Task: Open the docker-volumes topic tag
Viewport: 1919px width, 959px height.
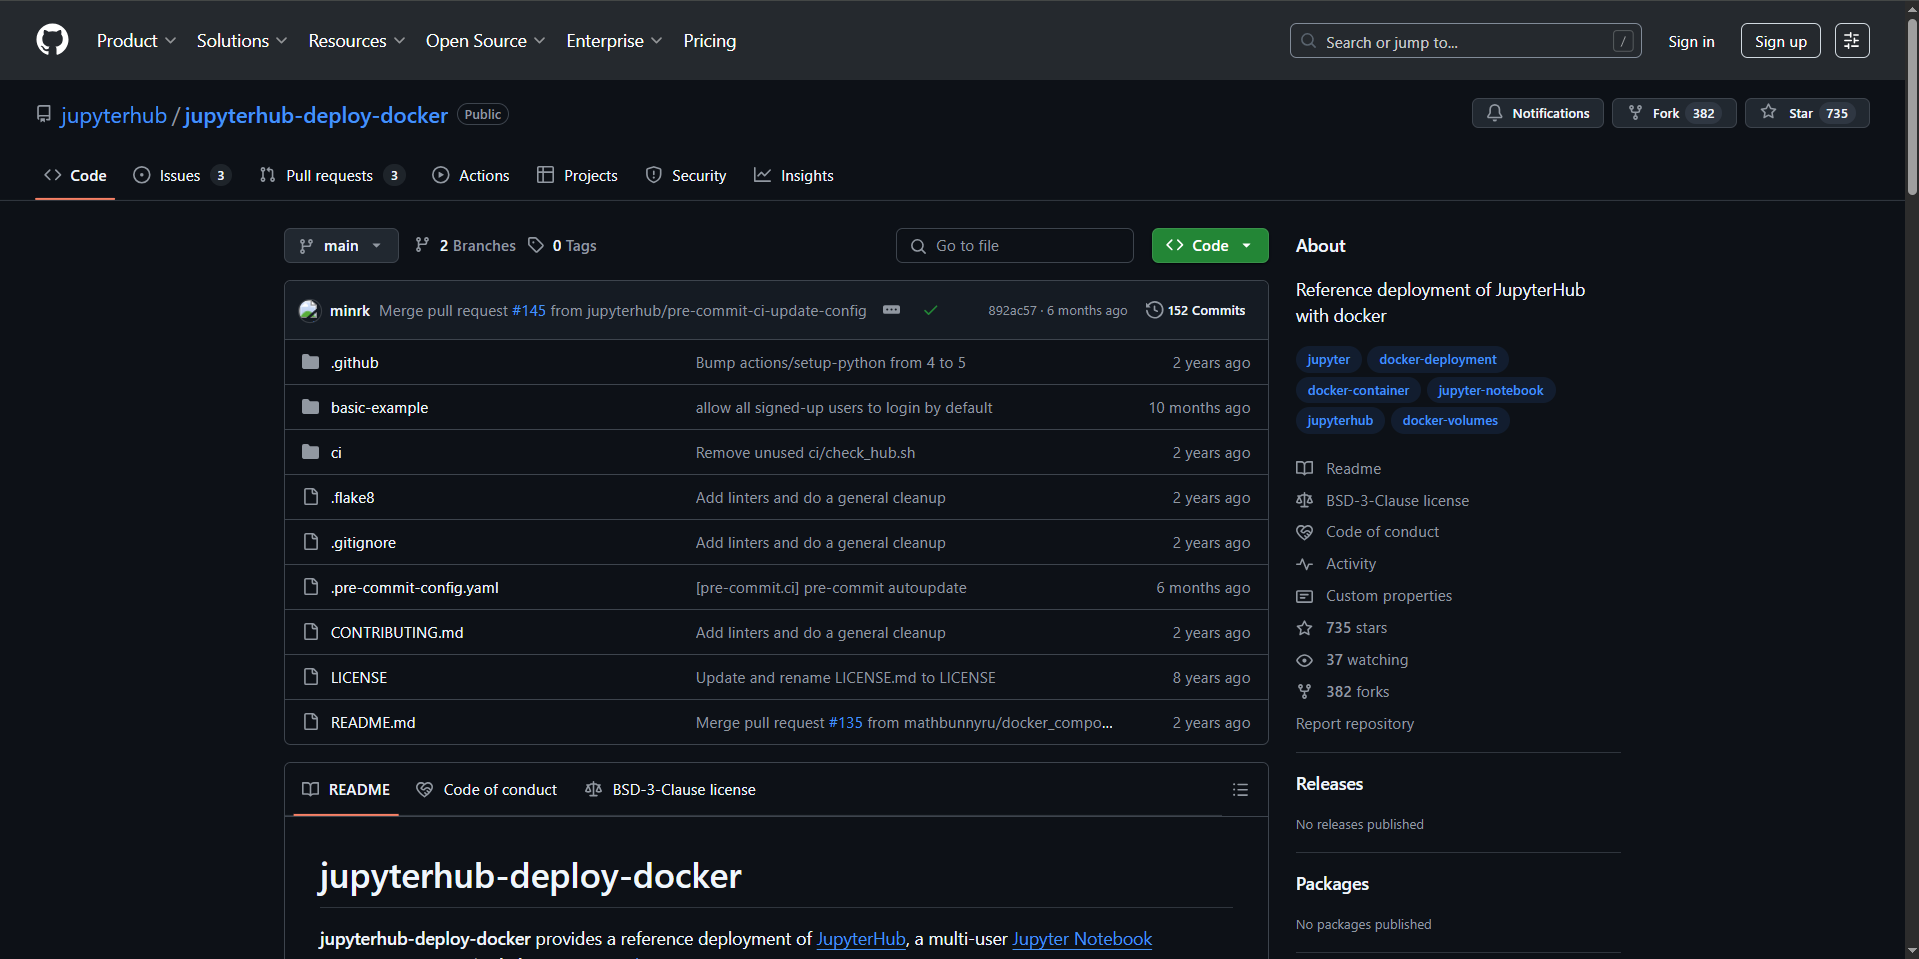Action: click(x=1449, y=421)
